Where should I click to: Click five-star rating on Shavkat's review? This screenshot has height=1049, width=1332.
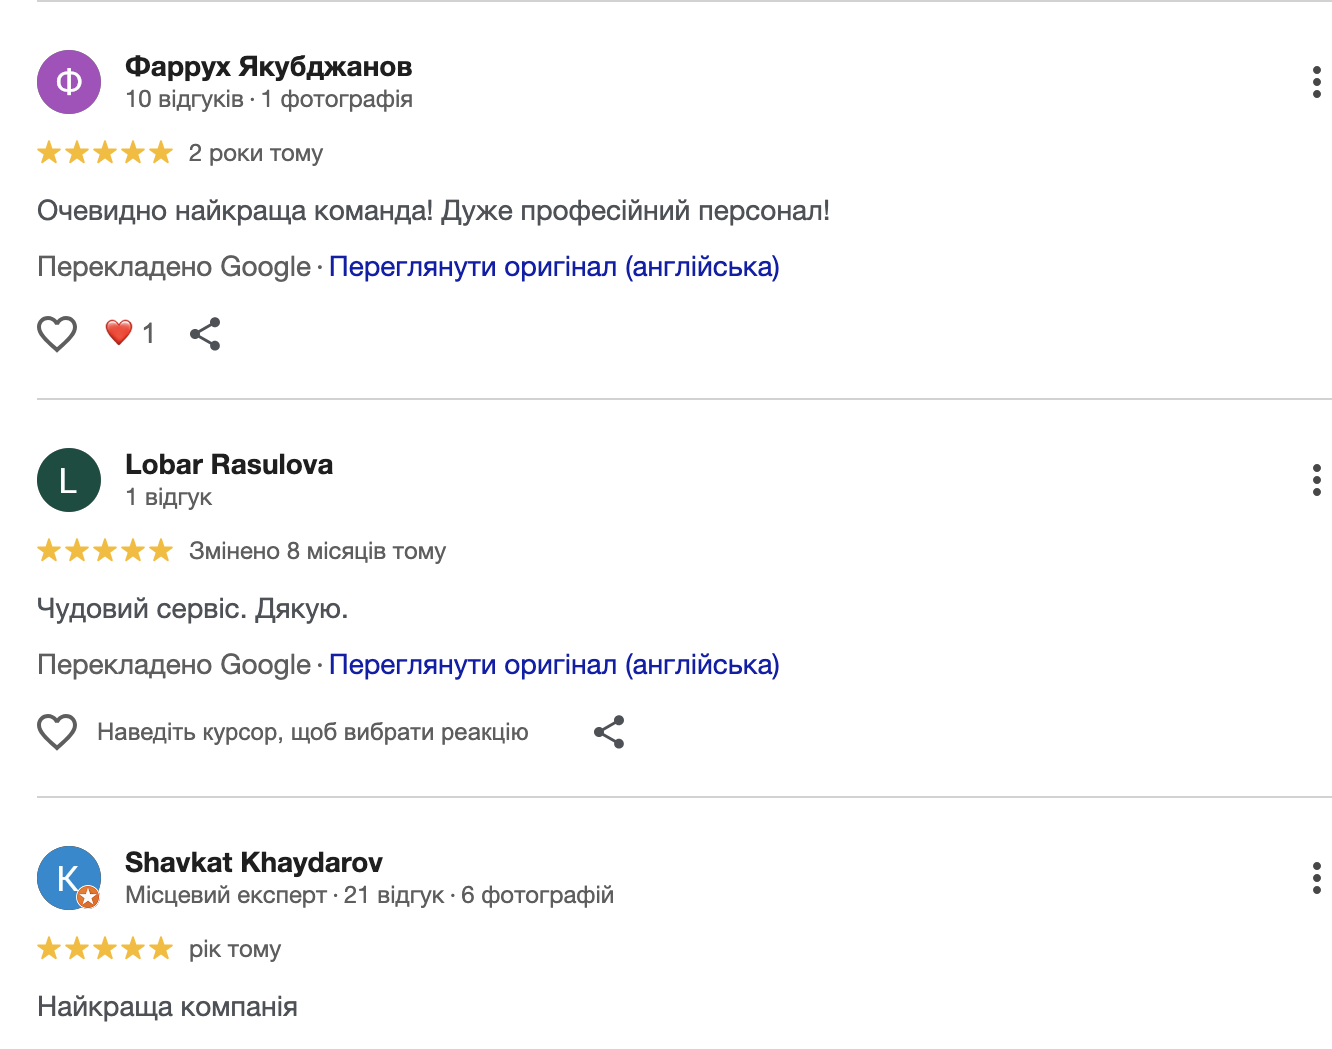(105, 949)
